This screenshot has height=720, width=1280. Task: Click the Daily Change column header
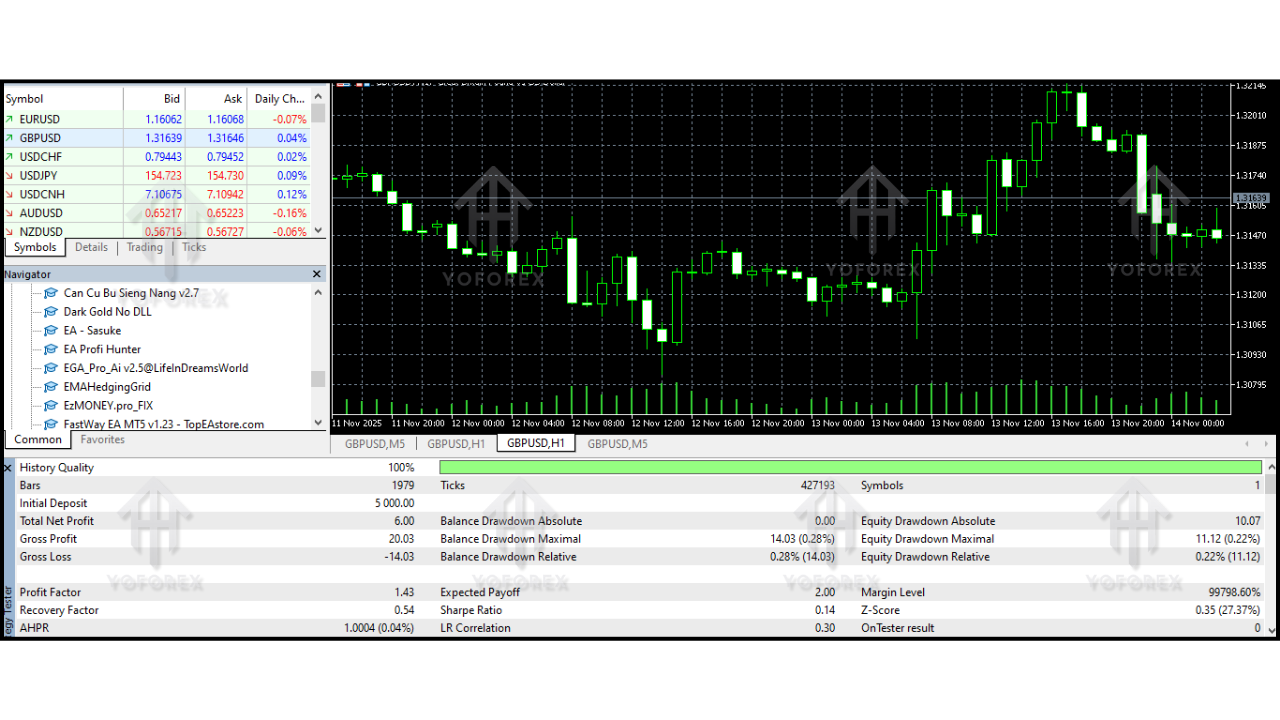pyautogui.click(x=279, y=99)
